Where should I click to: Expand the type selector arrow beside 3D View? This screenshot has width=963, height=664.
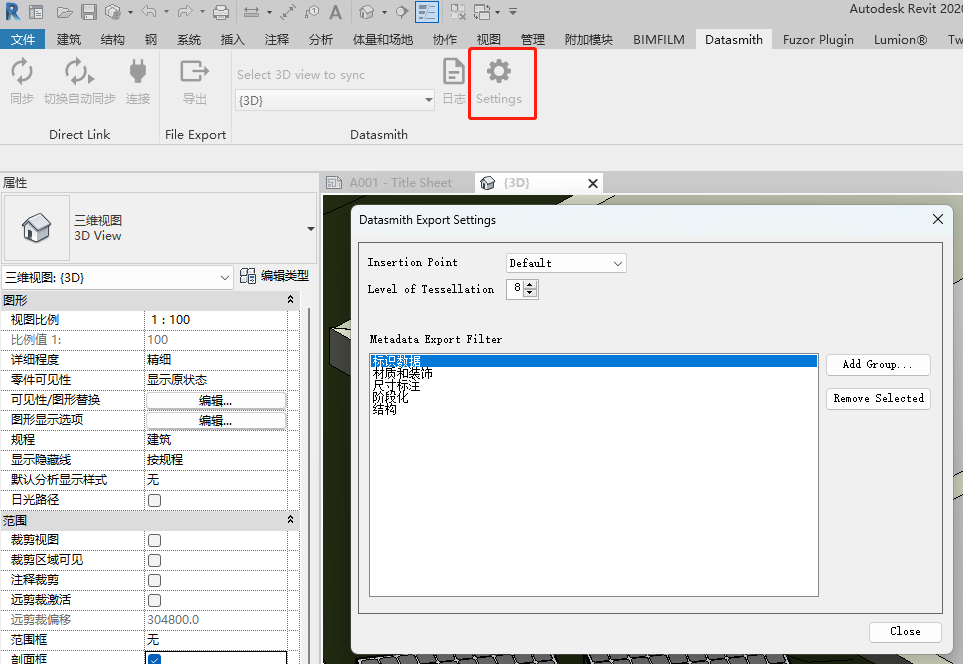pyautogui.click(x=311, y=228)
